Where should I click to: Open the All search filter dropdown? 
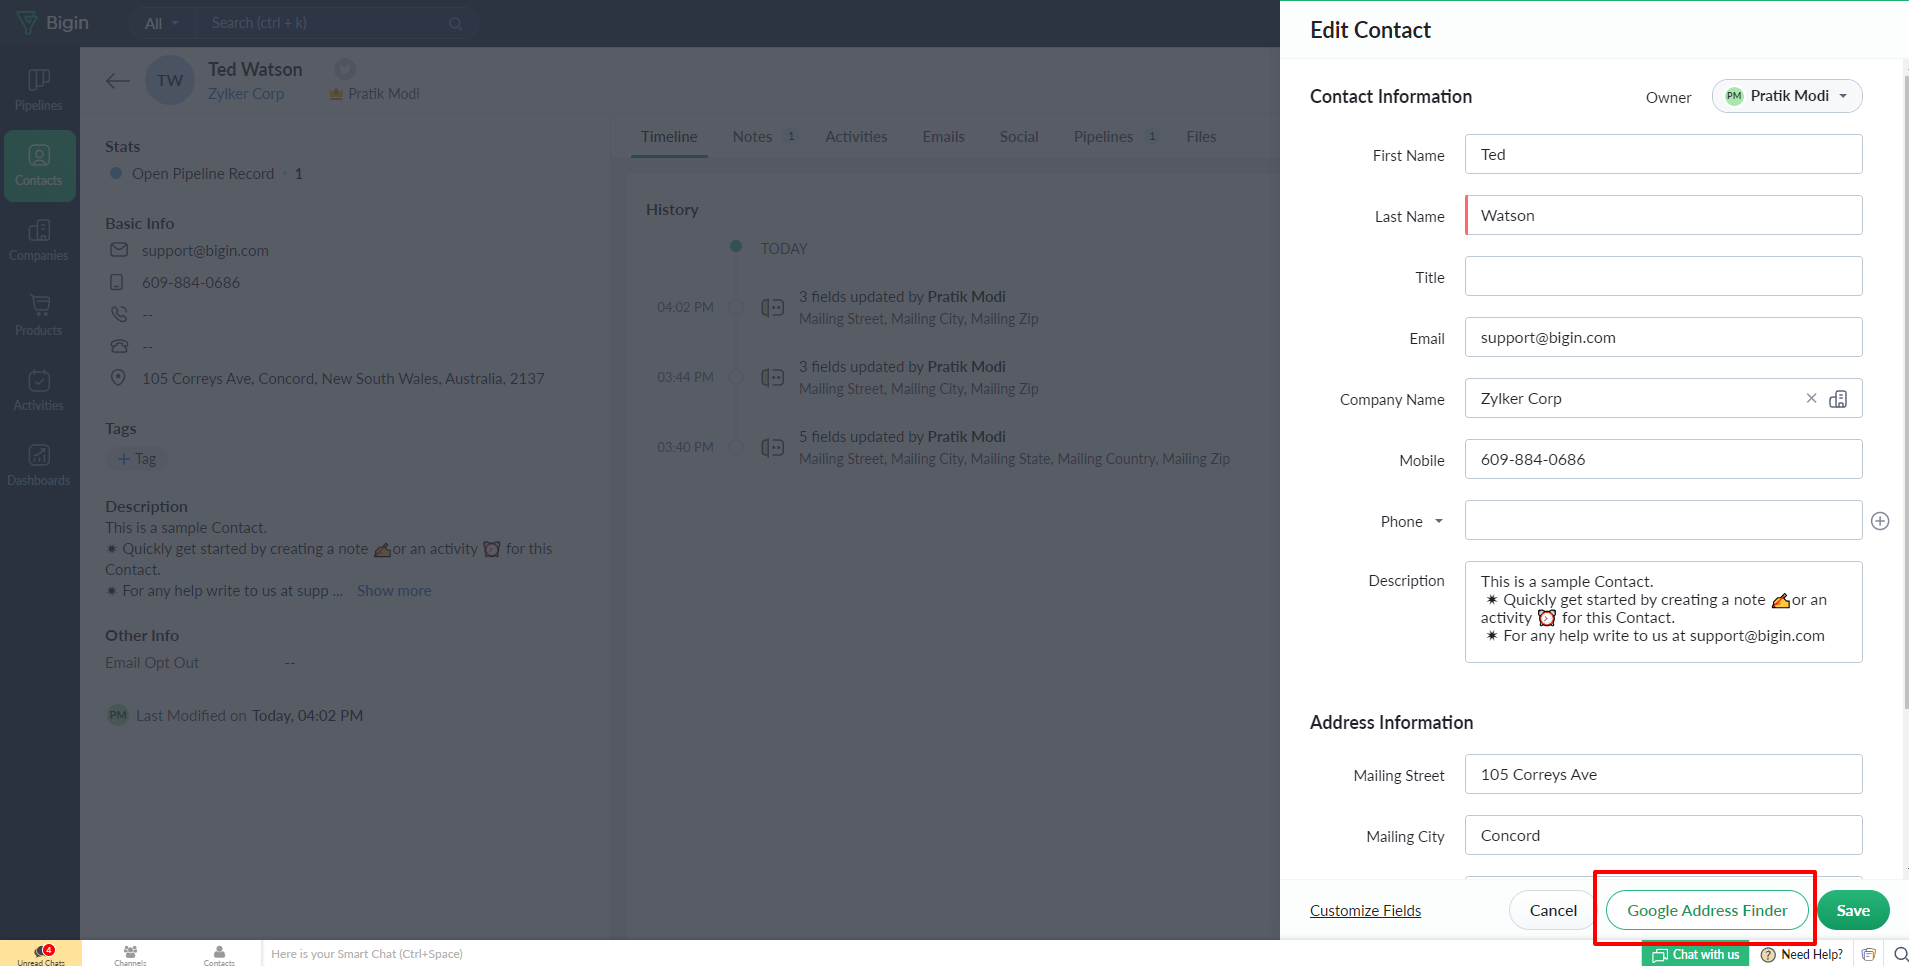pos(161,23)
